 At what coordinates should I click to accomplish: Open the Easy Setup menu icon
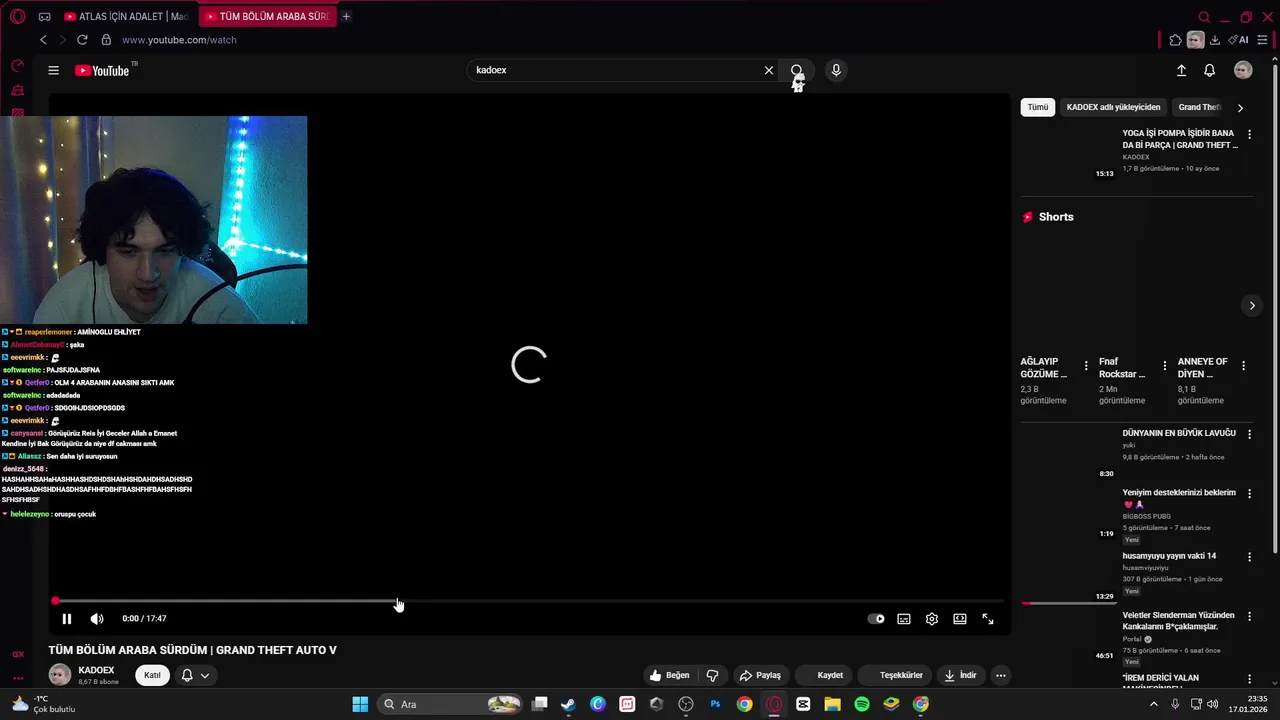tap(1262, 40)
